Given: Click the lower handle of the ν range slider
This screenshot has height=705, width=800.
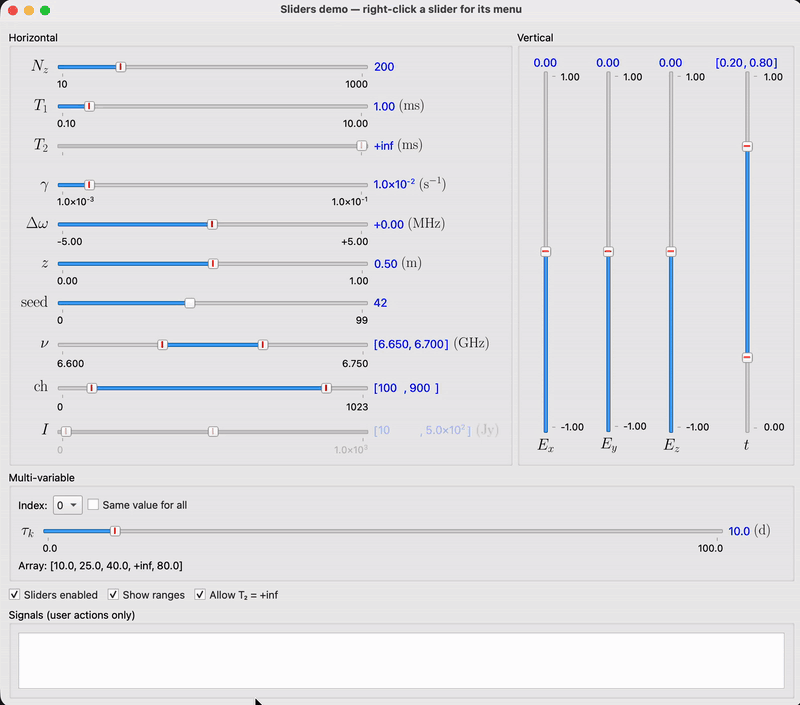Looking at the screenshot, I should [x=162, y=345].
